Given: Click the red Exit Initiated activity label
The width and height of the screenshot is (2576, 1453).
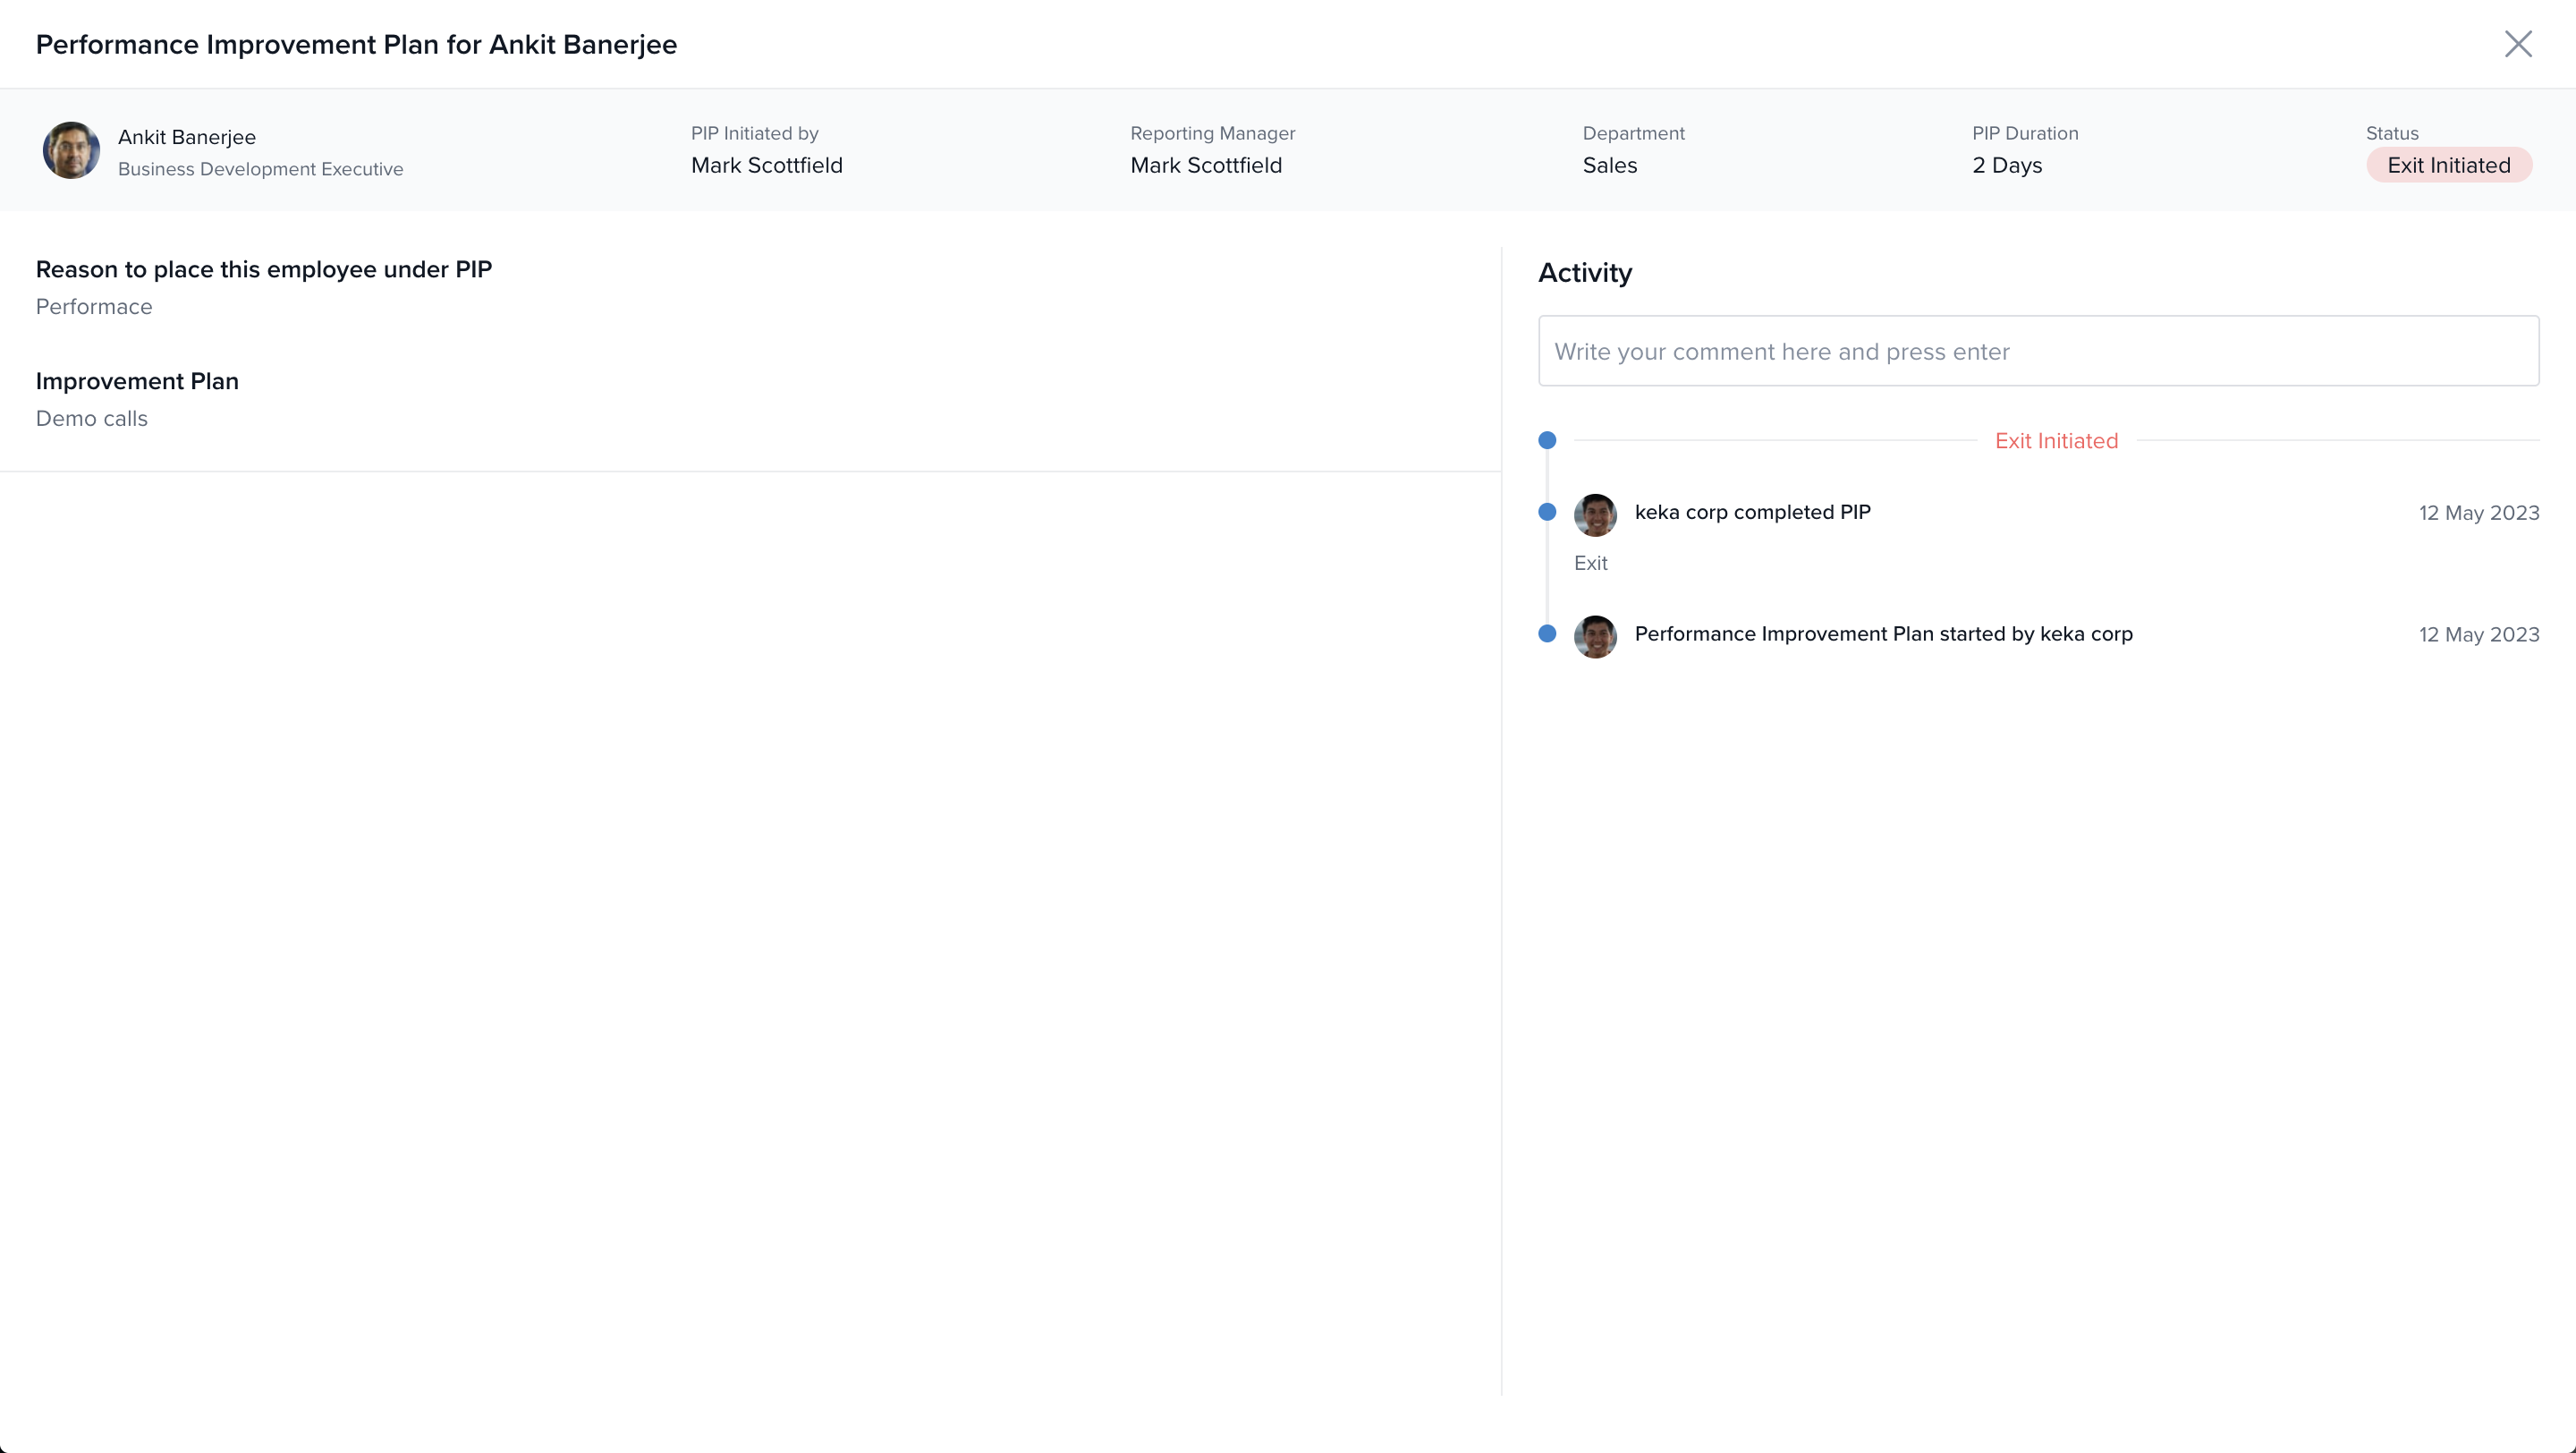Looking at the screenshot, I should [x=2056, y=441].
